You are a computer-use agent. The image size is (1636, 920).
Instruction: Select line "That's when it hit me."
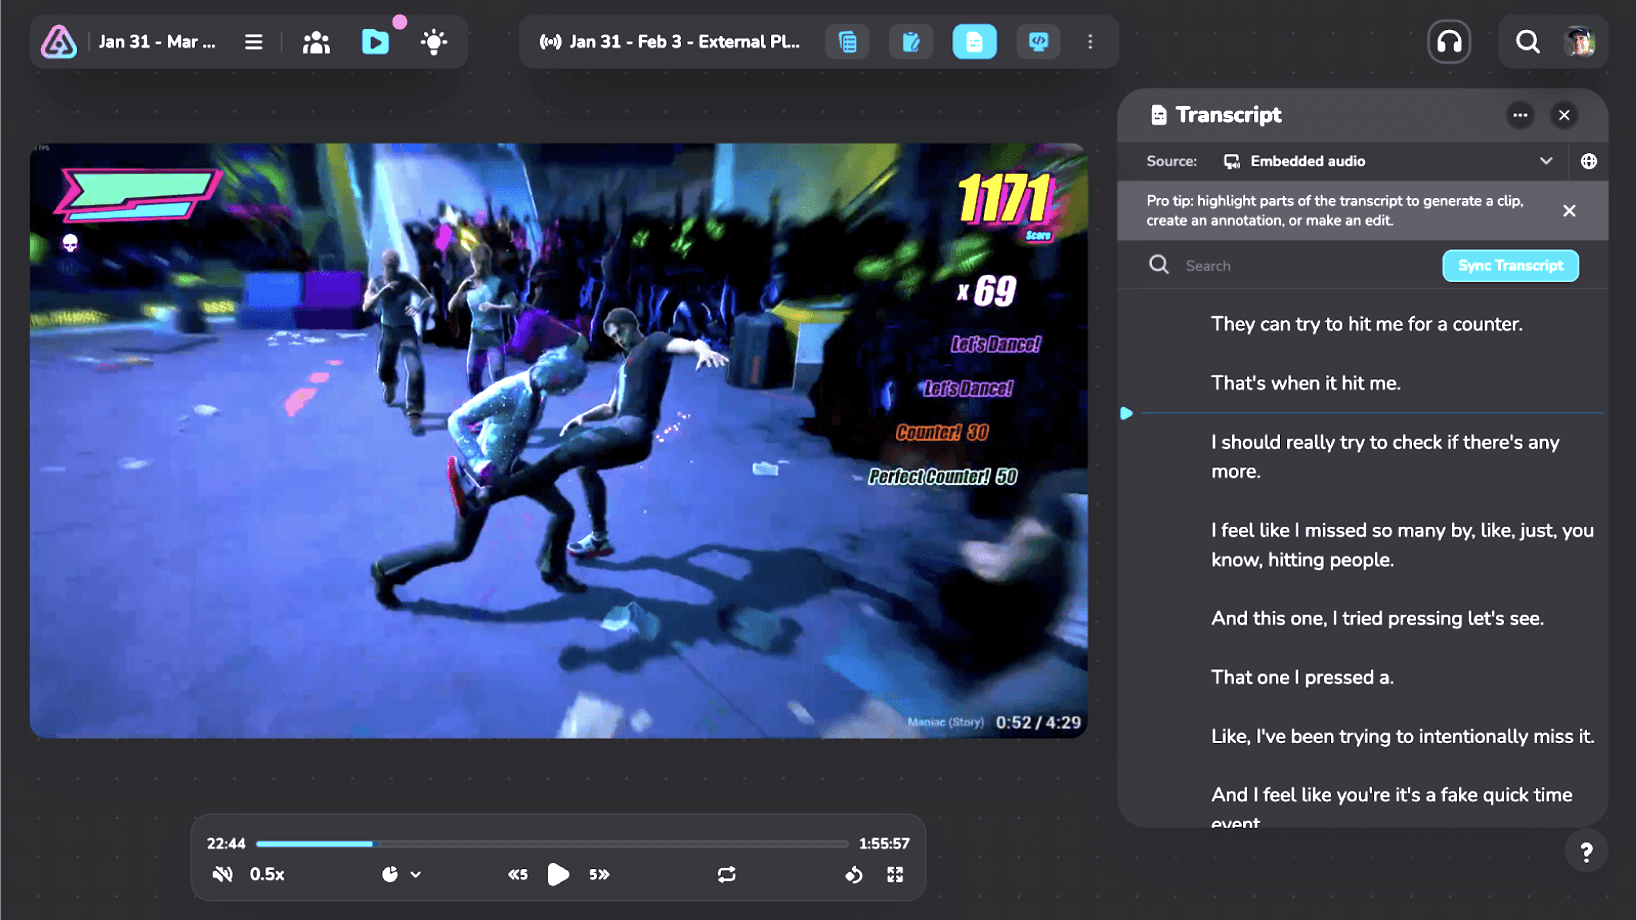[1305, 383]
